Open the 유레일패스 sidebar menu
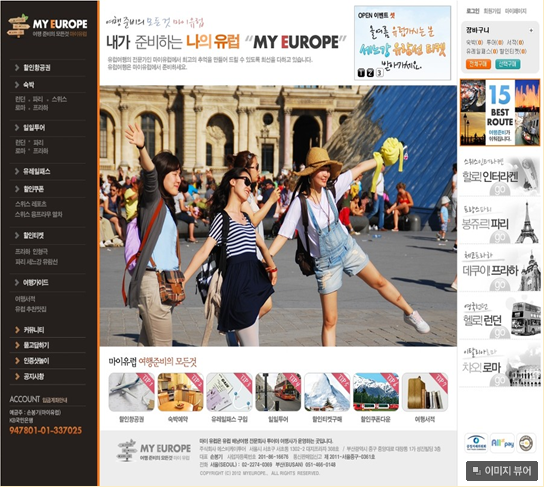This screenshot has width=544, height=487. coord(37,171)
